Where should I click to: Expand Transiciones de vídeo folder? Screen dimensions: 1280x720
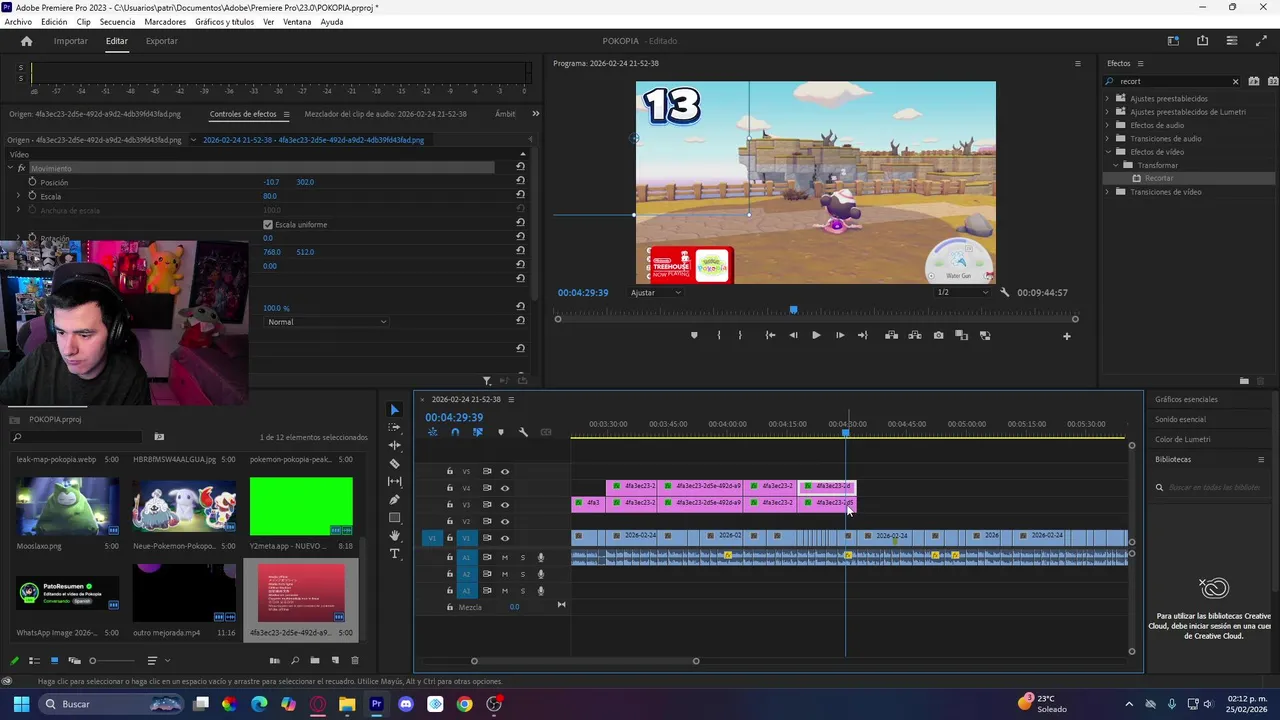(1107, 192)
